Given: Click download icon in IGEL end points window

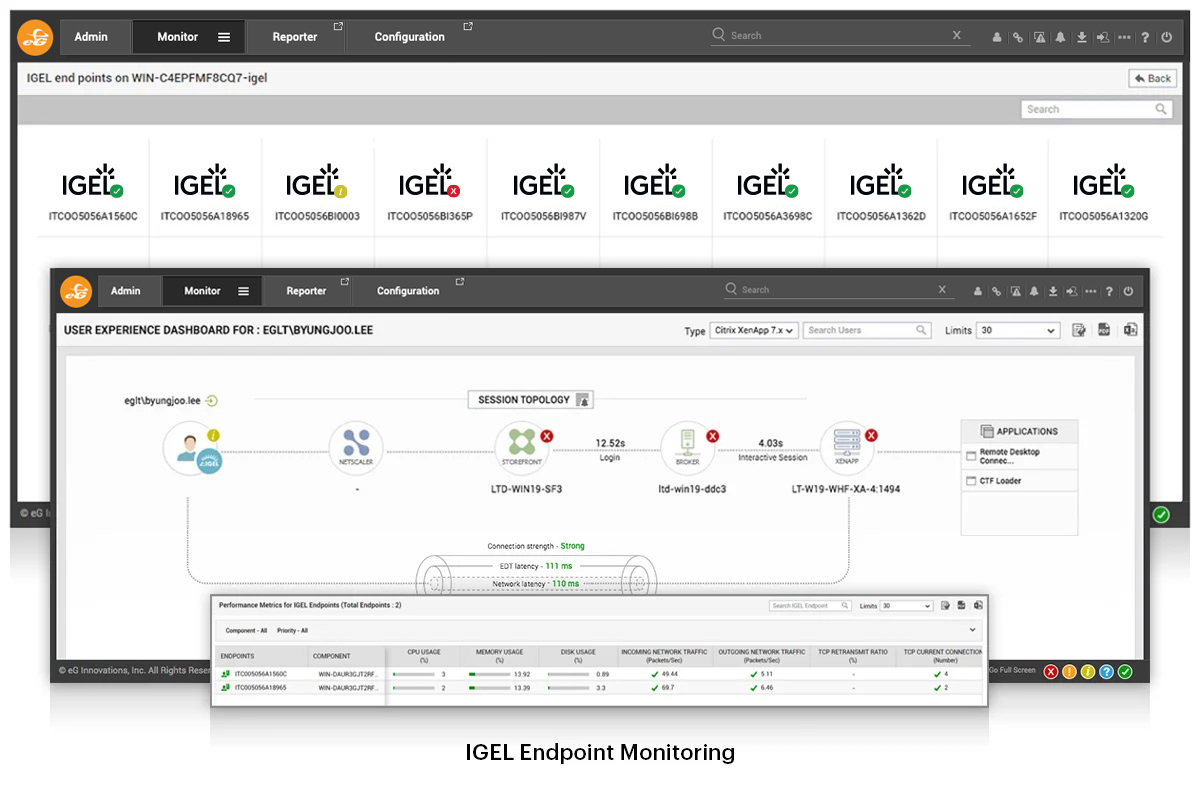Looking at the screenshot, I should tap(1081, 37).
